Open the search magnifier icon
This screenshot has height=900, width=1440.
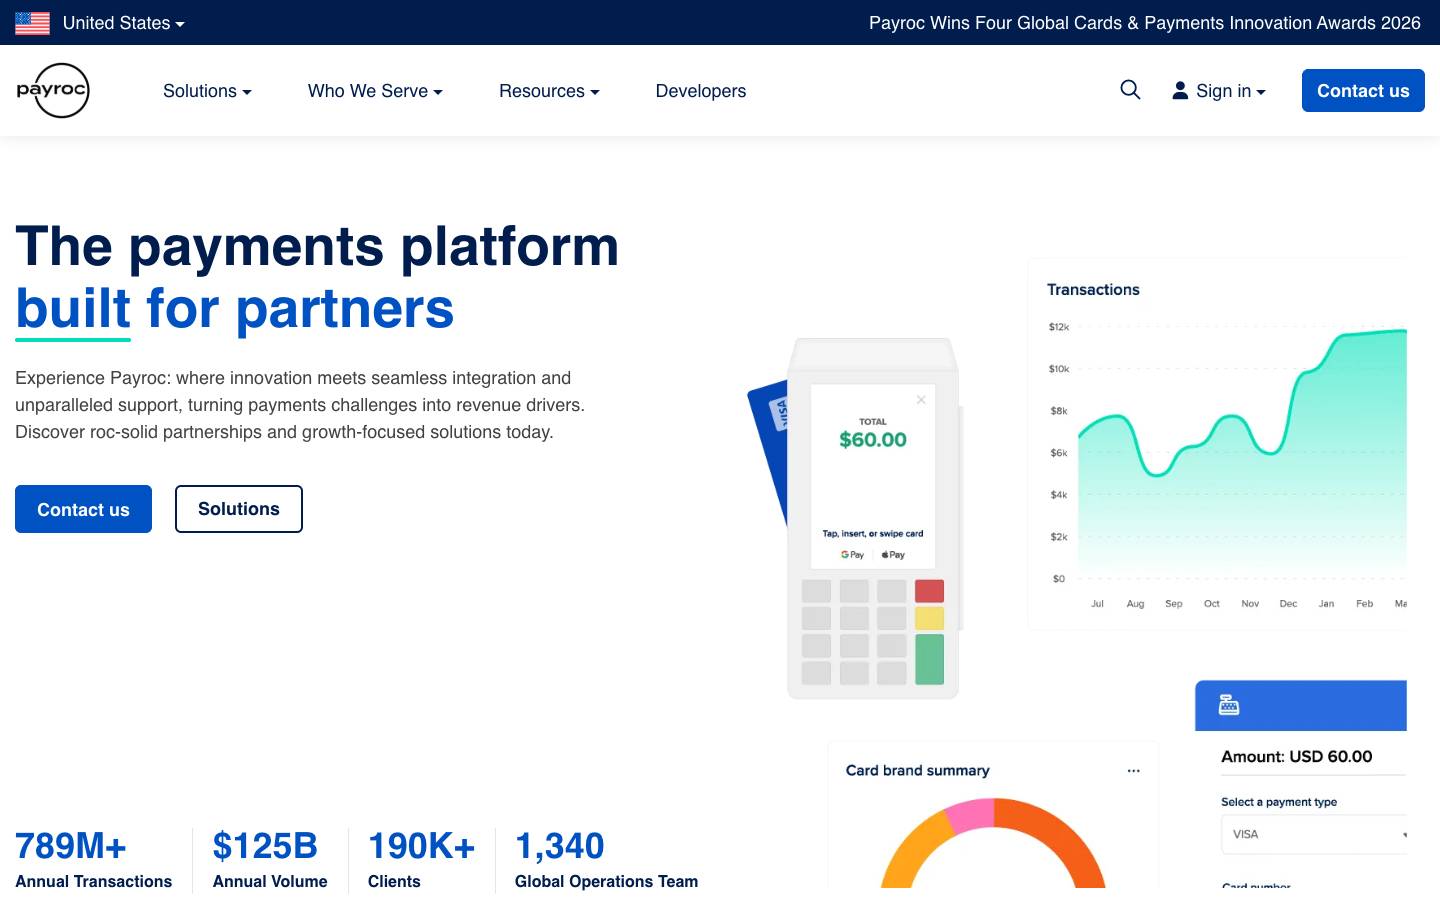click(x=1130, y=90)
